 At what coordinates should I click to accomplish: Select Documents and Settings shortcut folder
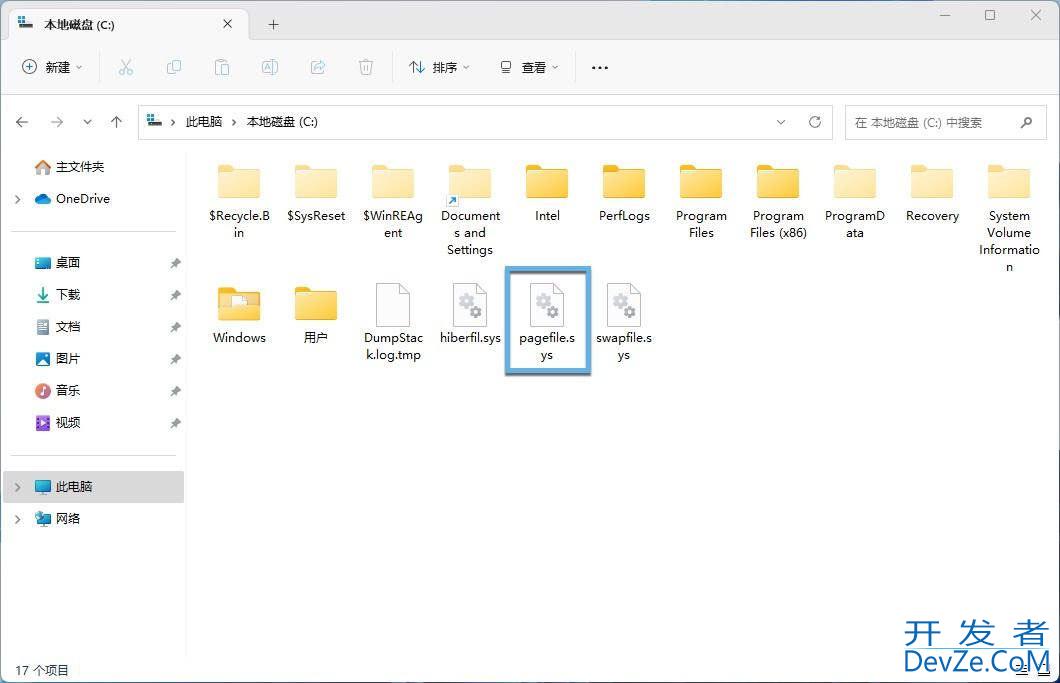coord(470,210)
